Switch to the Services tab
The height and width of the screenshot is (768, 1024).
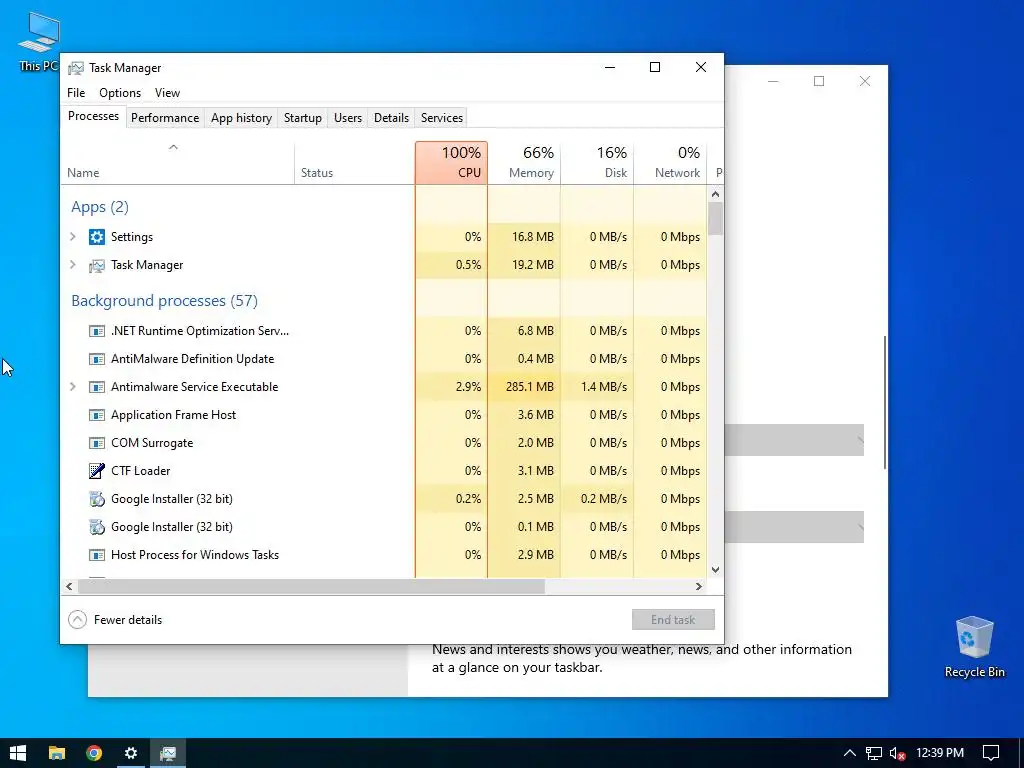(x=441, y=118)
